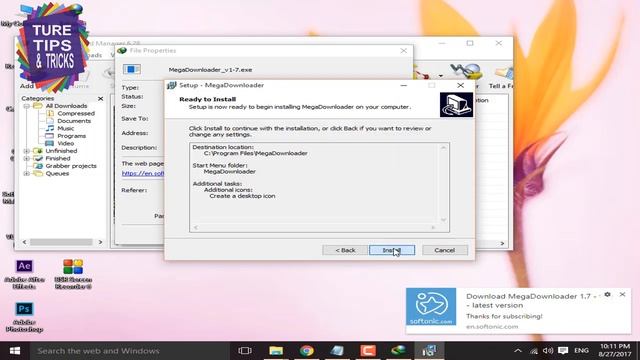Open BSR Screen Recorder desktop shortcut
Image resolution: width=640 pixels, height=360 pixels.
click(x=73, y=274)
